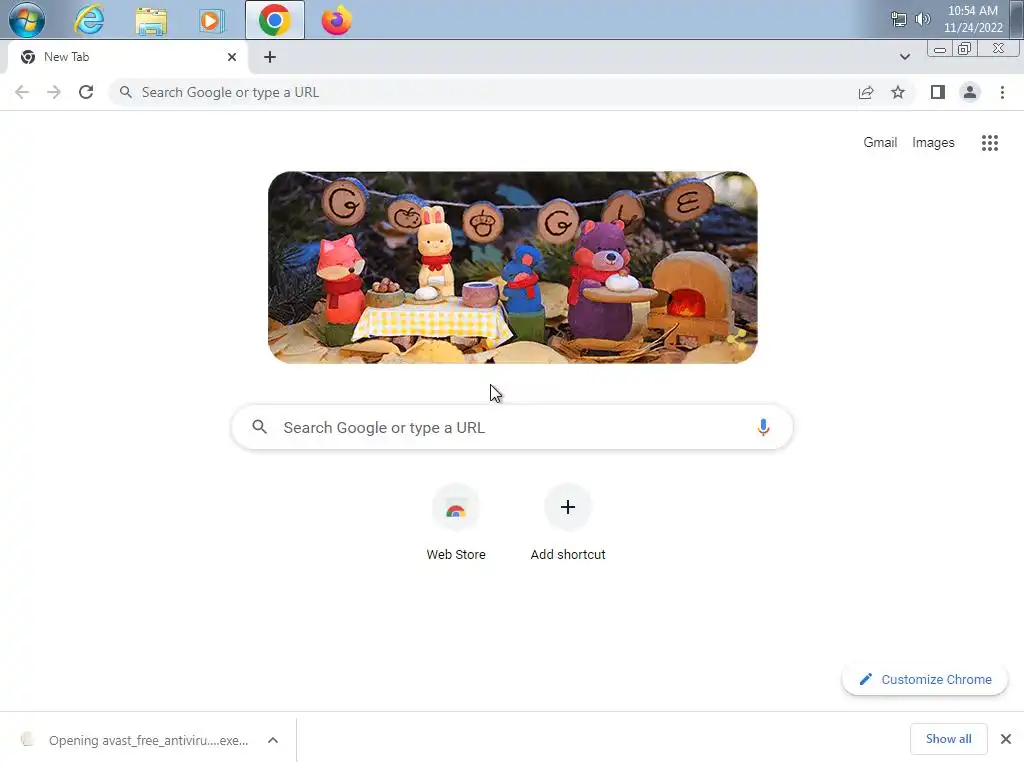Click the network tray icon

[x=899, y=20]
